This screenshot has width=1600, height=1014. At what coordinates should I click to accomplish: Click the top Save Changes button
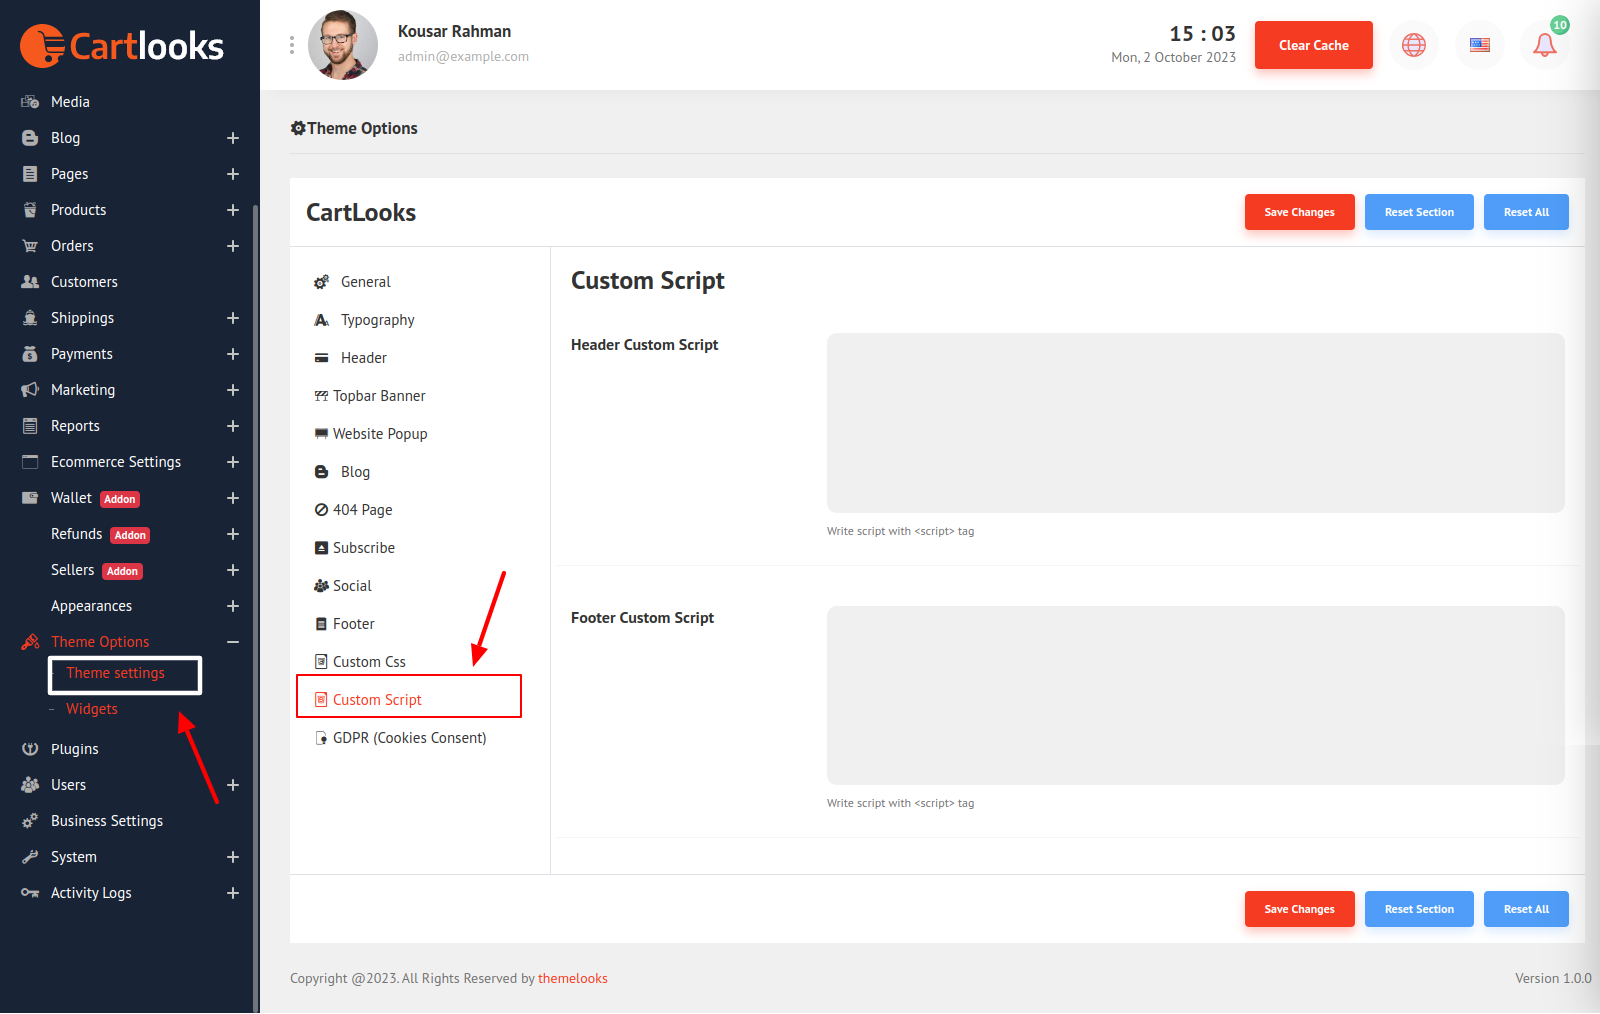pos(1299,212)
